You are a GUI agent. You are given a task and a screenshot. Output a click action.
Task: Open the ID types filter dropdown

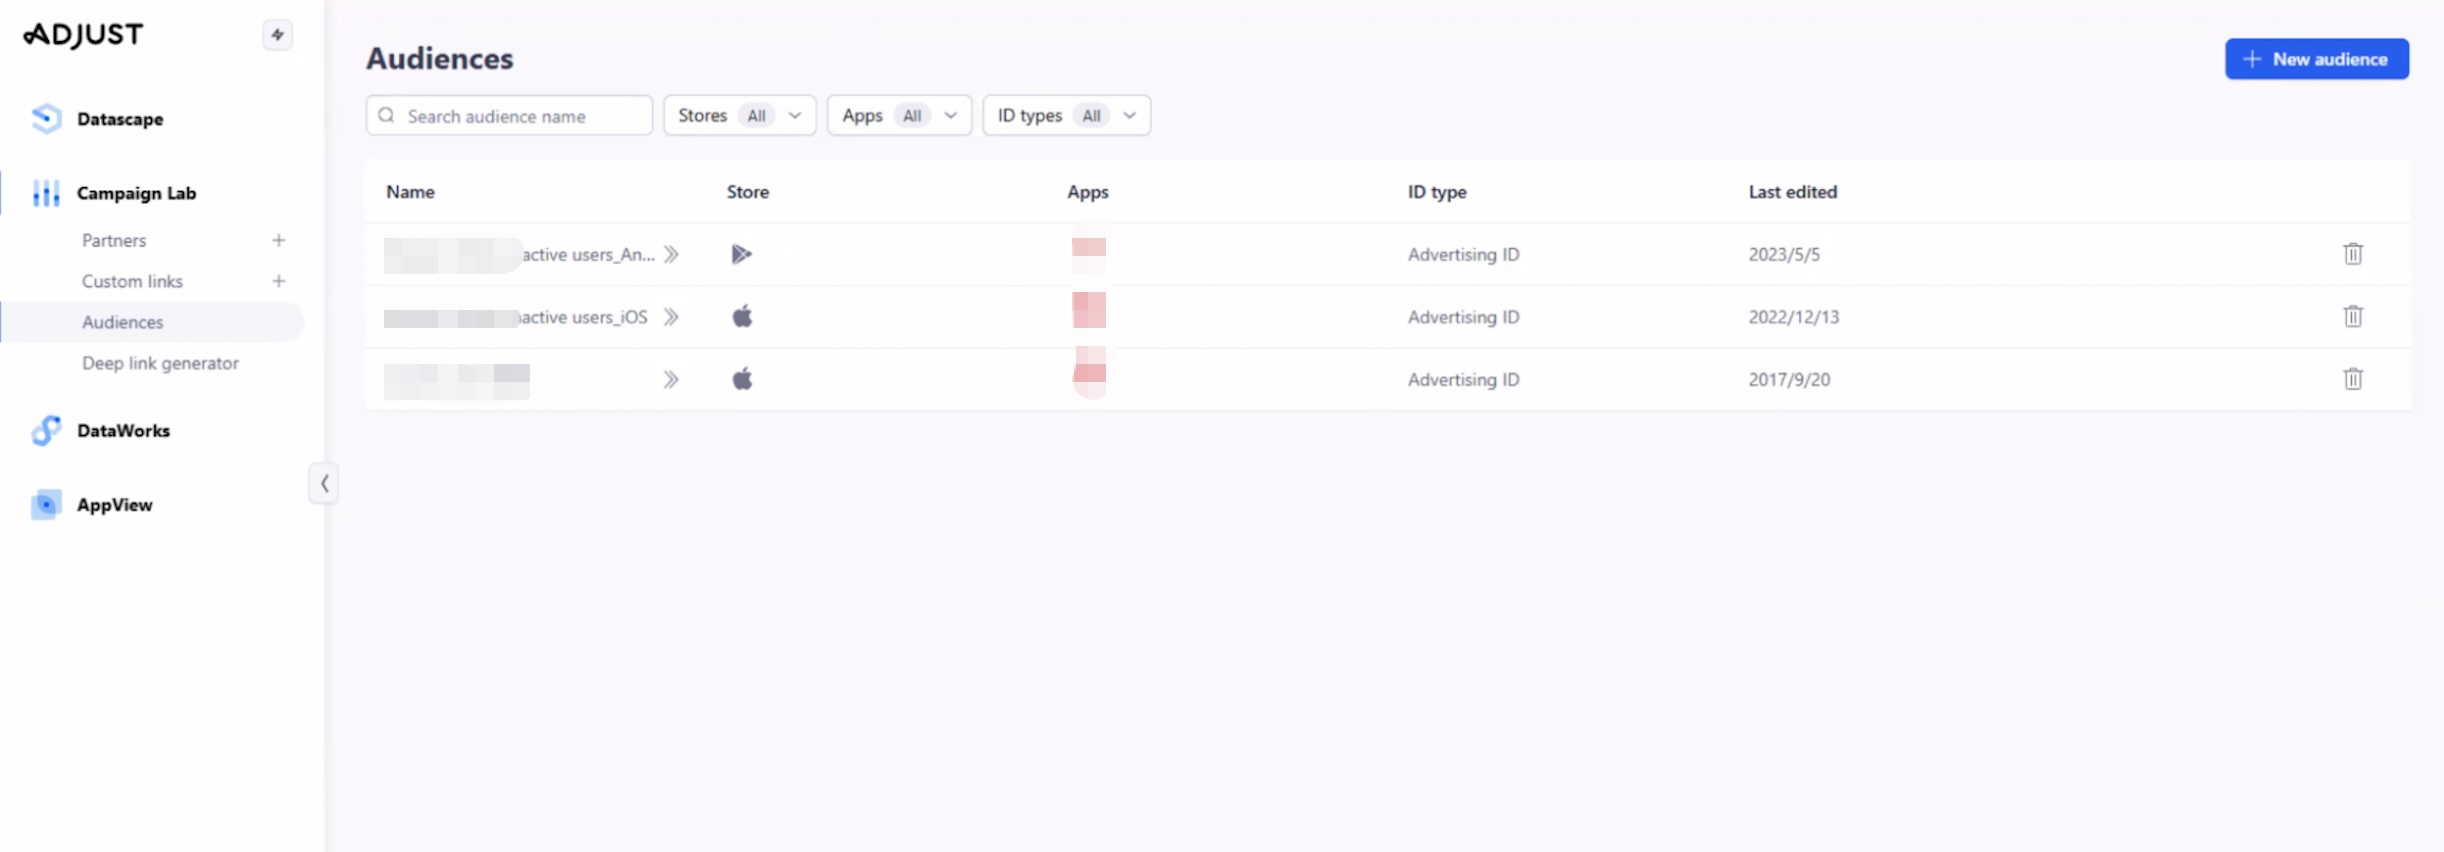click(x=1066, y=116)
